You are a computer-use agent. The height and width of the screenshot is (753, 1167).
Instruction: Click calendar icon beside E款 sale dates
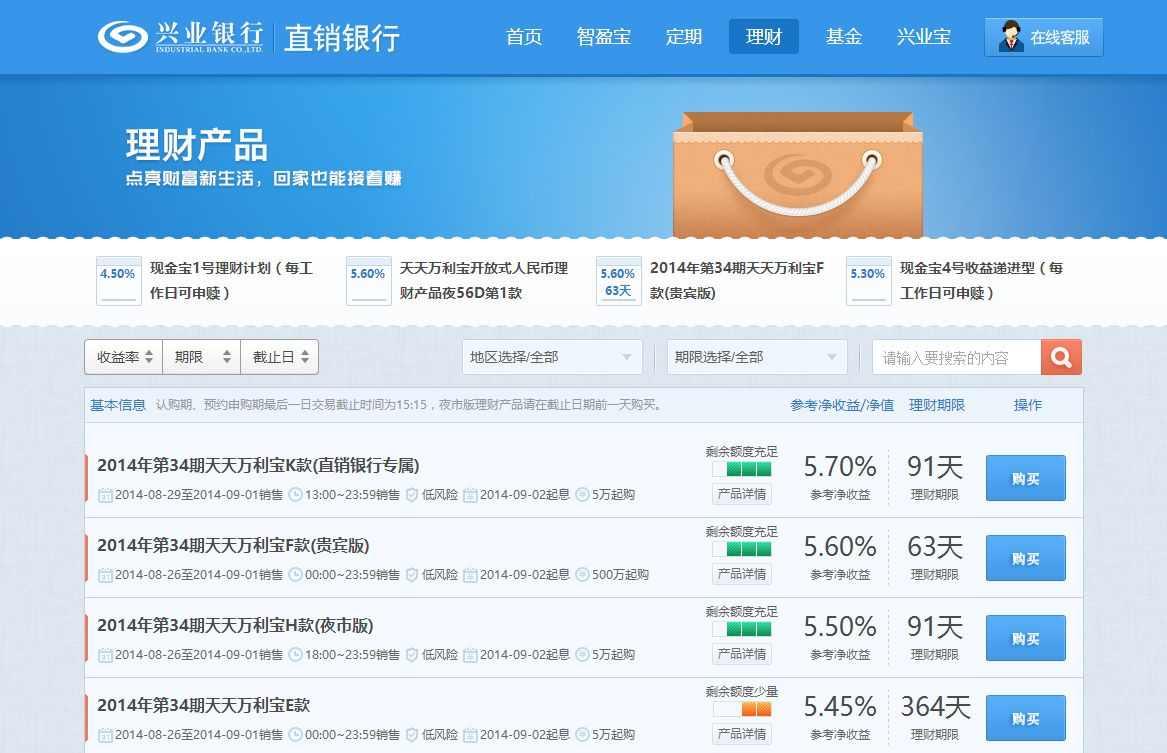point(105,735)
